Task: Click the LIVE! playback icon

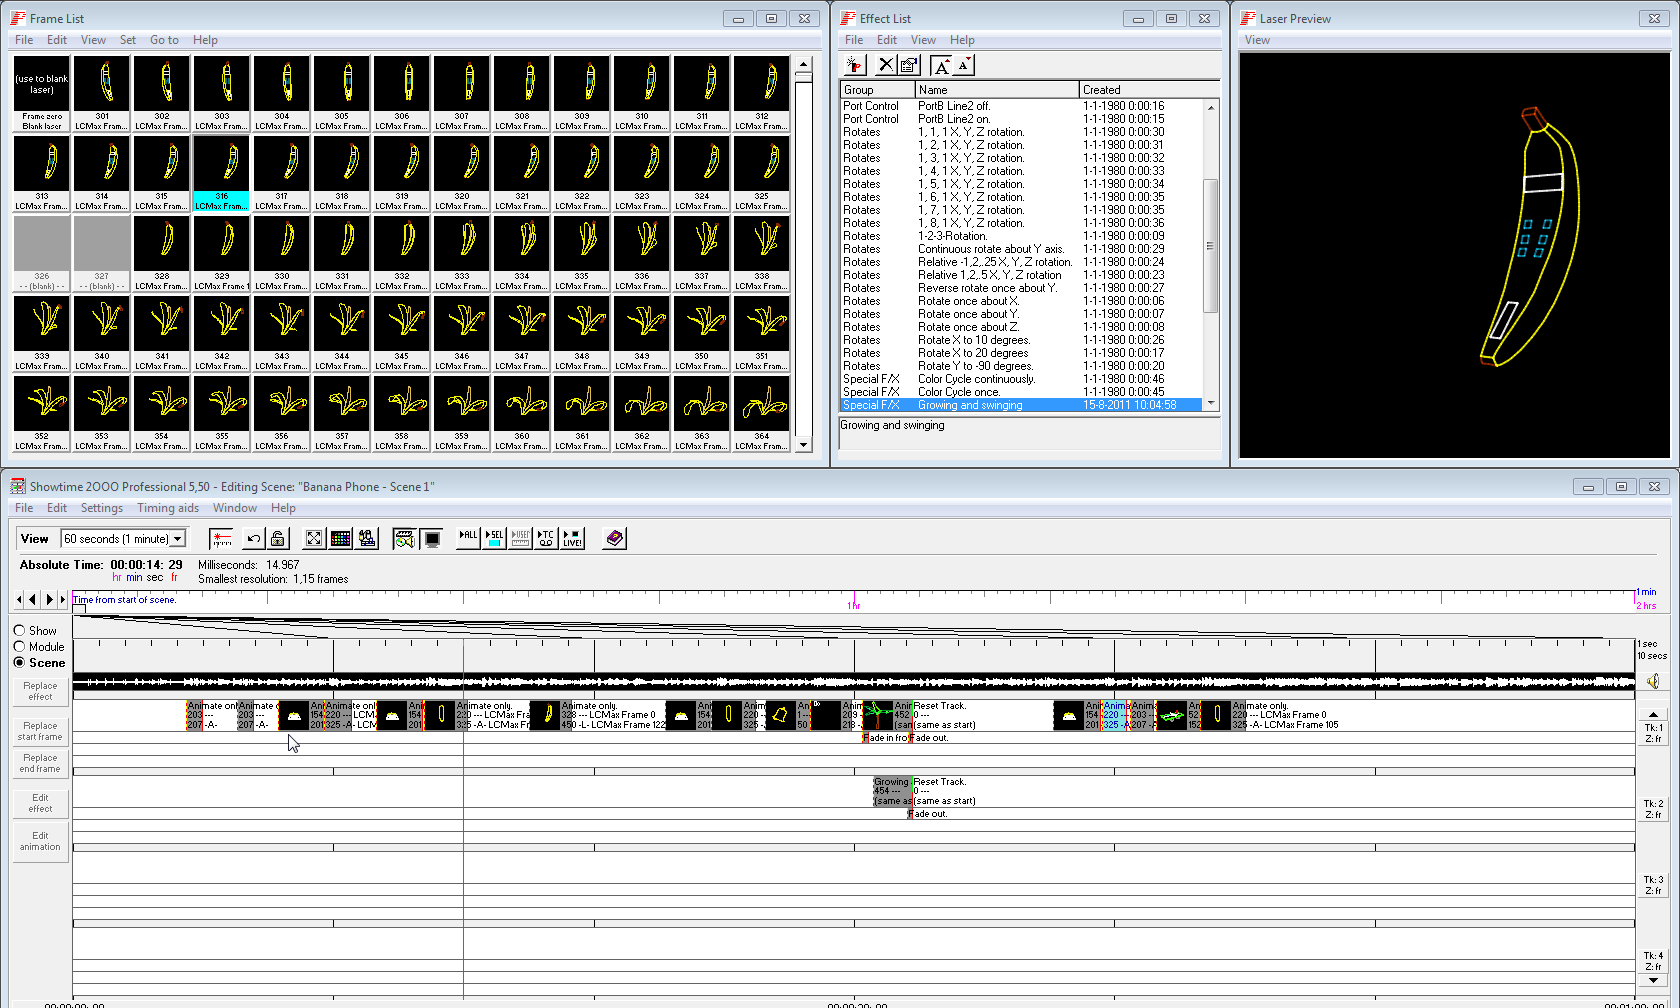Action: pyautogui.click(x=572, y=539)
